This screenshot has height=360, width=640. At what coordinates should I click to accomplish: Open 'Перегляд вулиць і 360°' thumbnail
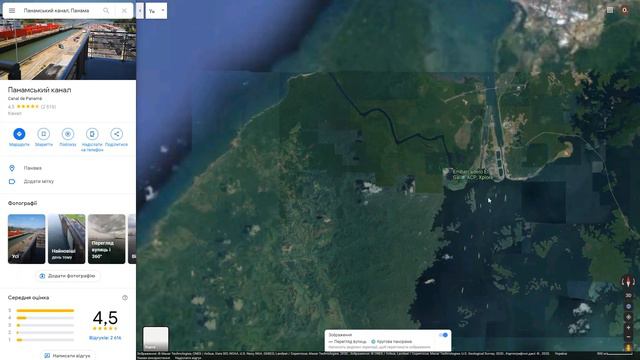107,239
